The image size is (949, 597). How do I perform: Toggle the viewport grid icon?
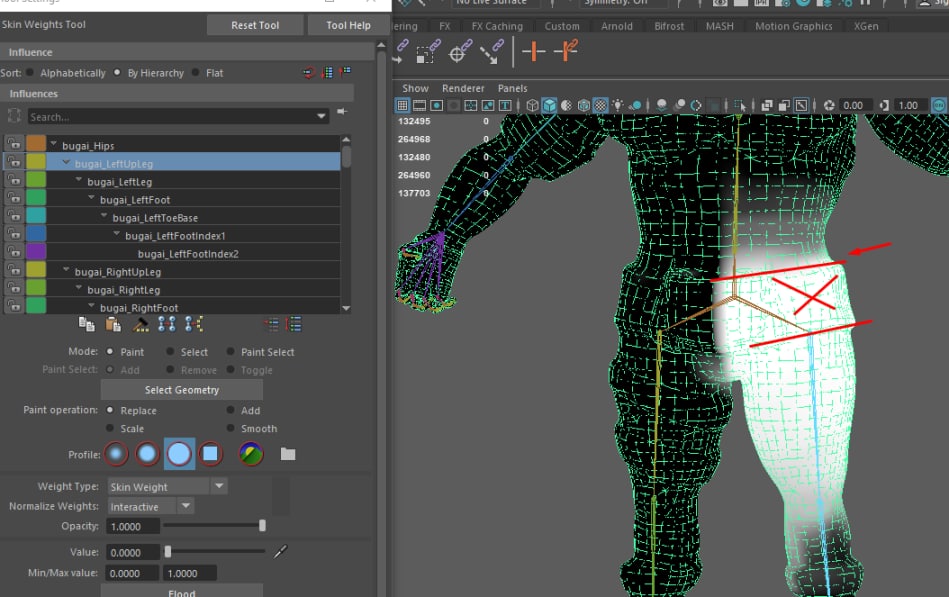[402, 105]
